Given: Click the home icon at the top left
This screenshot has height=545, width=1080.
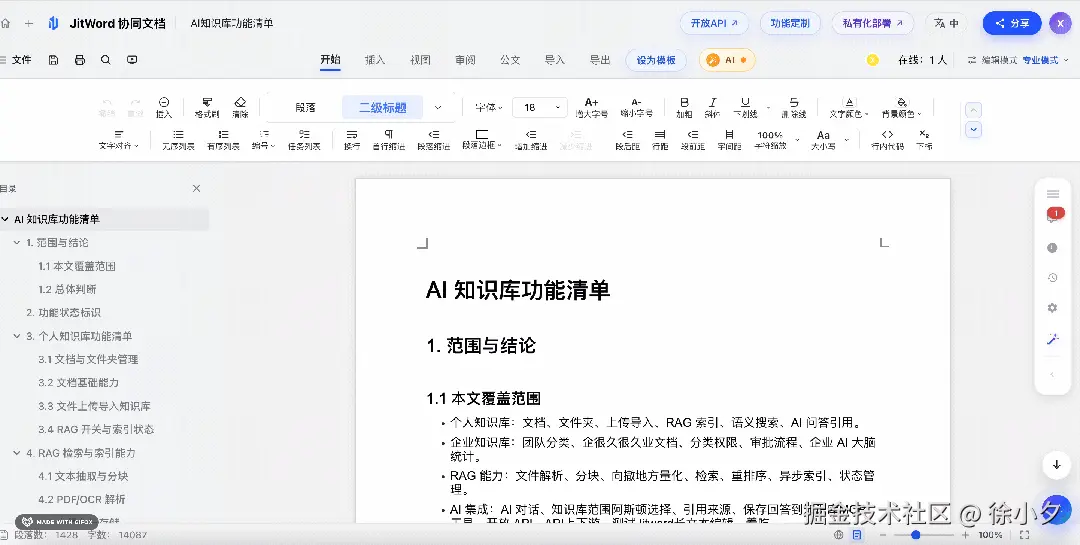Looking at the screenshot, I should 6,23.
